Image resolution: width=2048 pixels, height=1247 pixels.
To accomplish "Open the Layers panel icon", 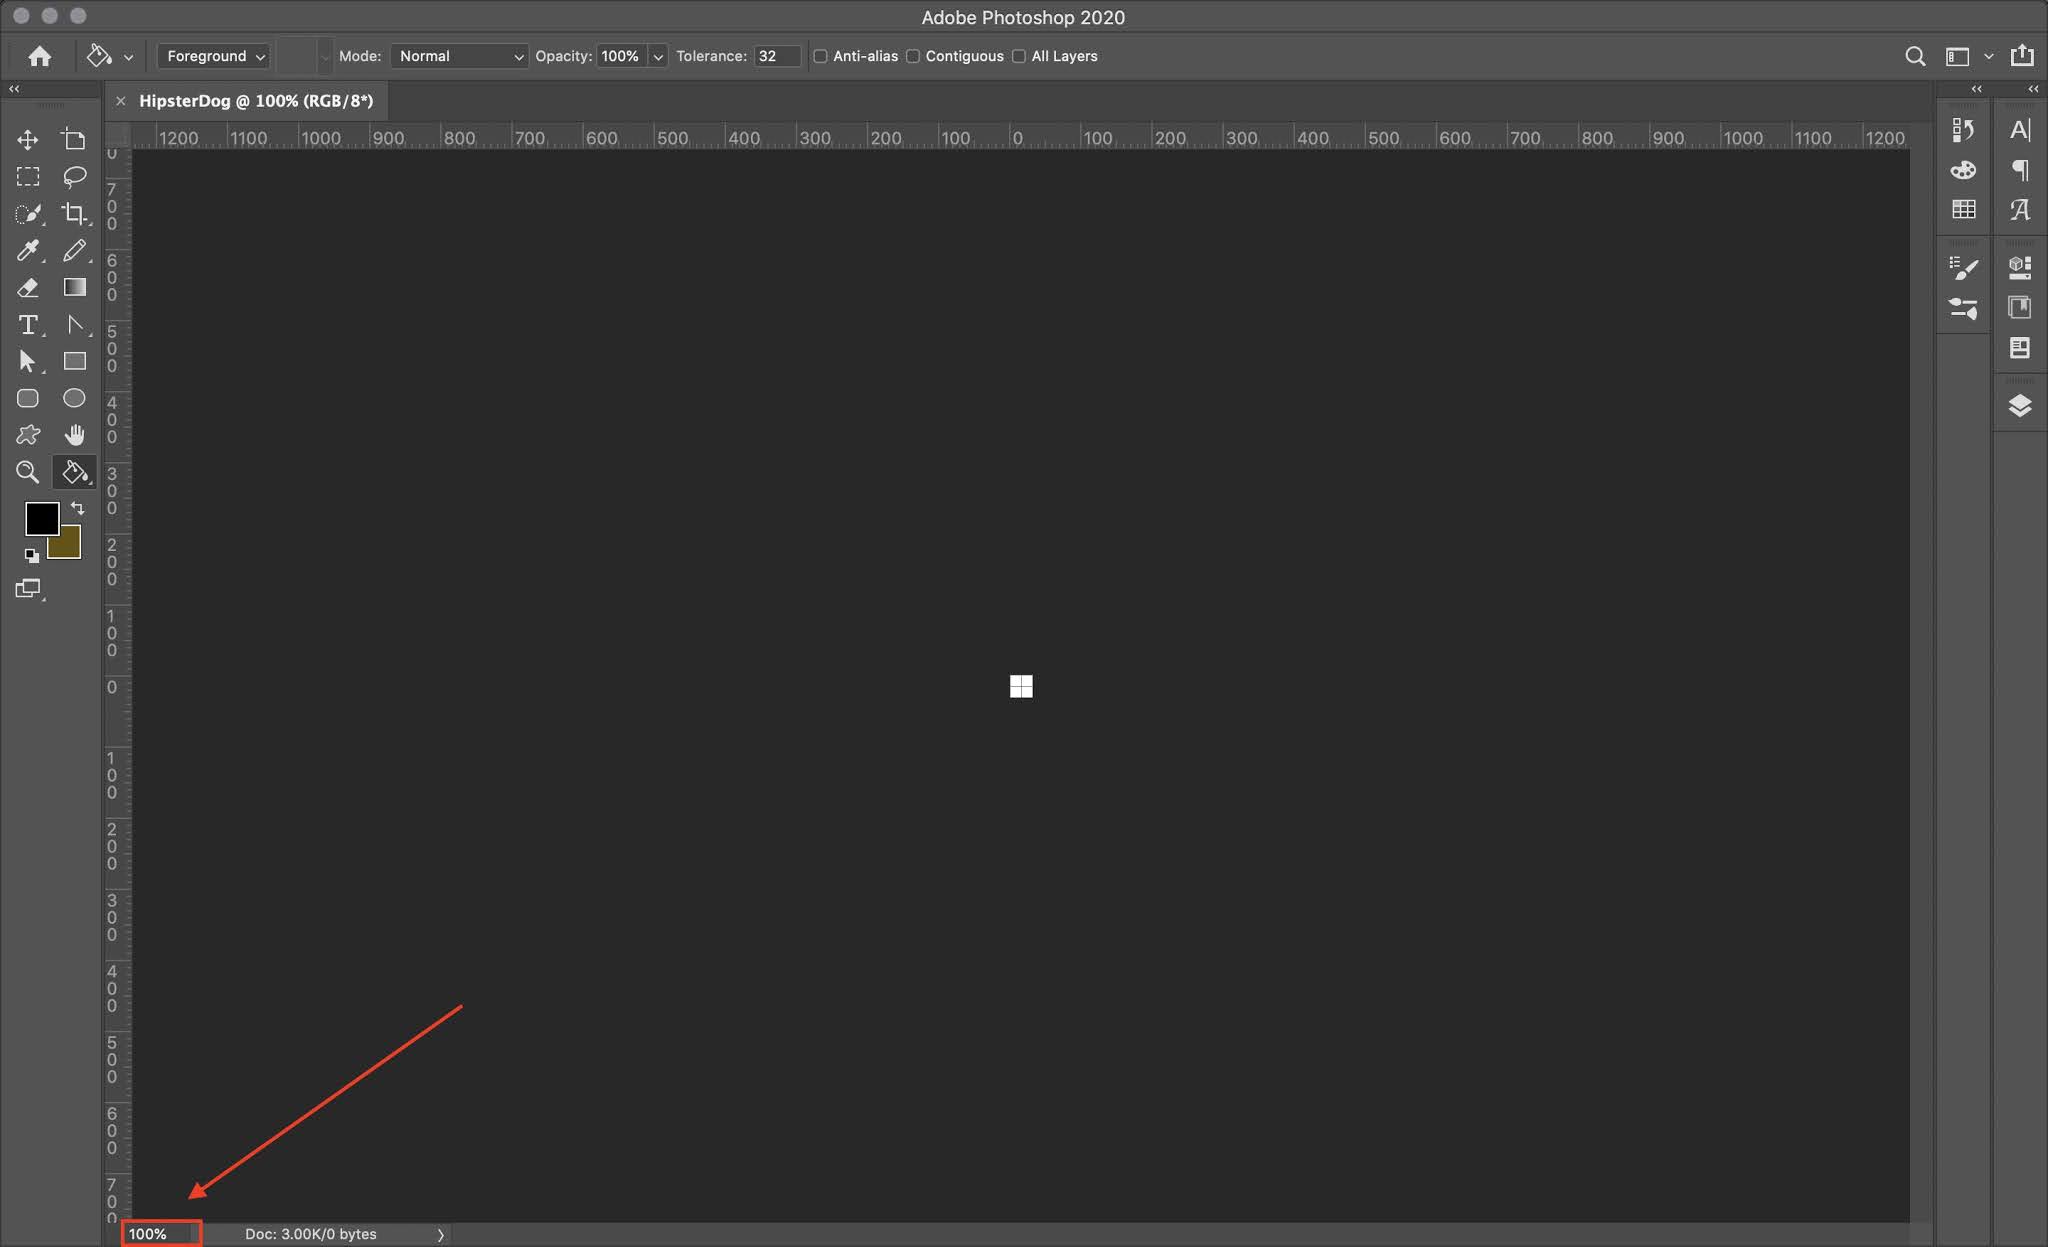I will [2019, 405].
